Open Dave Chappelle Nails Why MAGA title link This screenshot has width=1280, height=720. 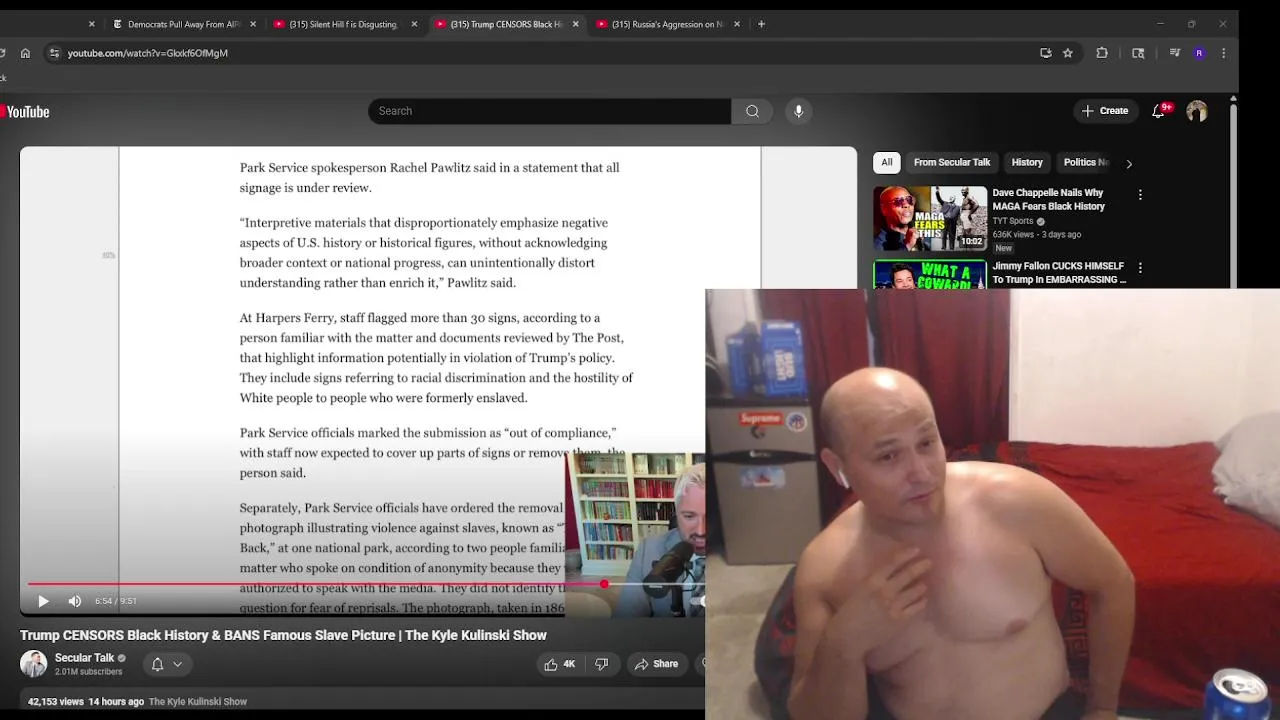point(1048,199)
